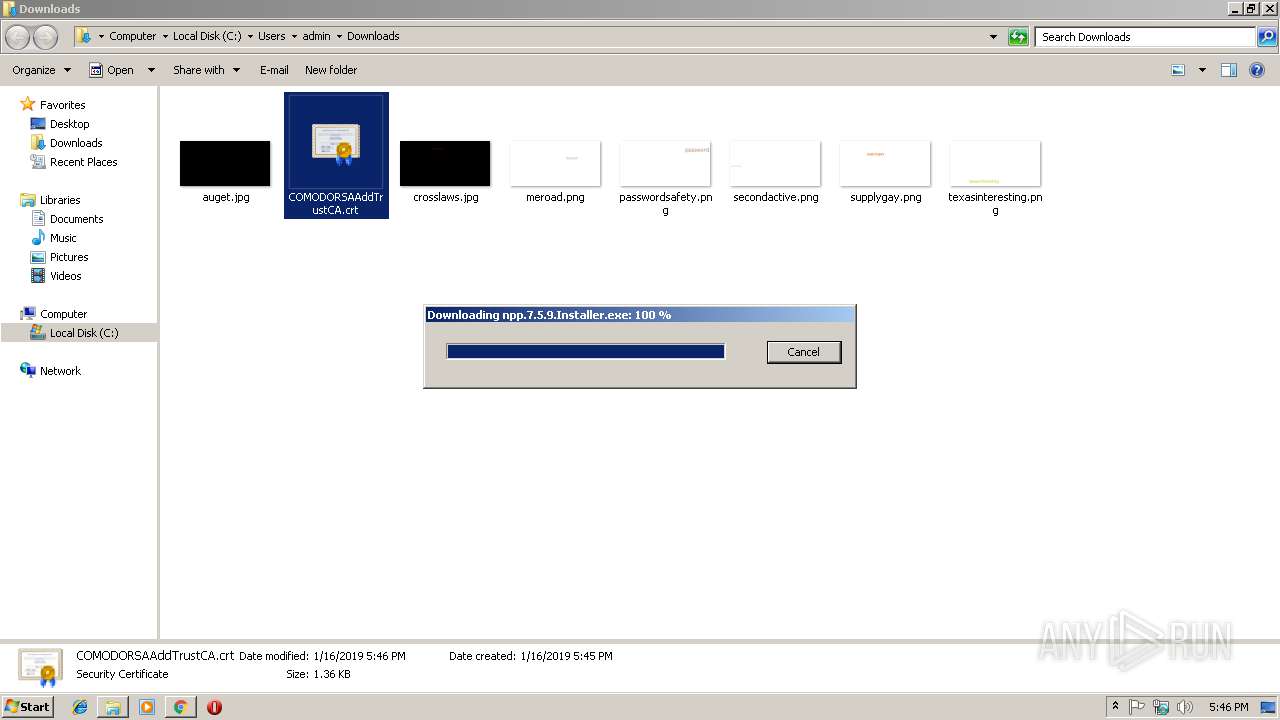Click admin in the address breadcrumb
This screenshot has height=720, width=1280.
coord(316,36)
